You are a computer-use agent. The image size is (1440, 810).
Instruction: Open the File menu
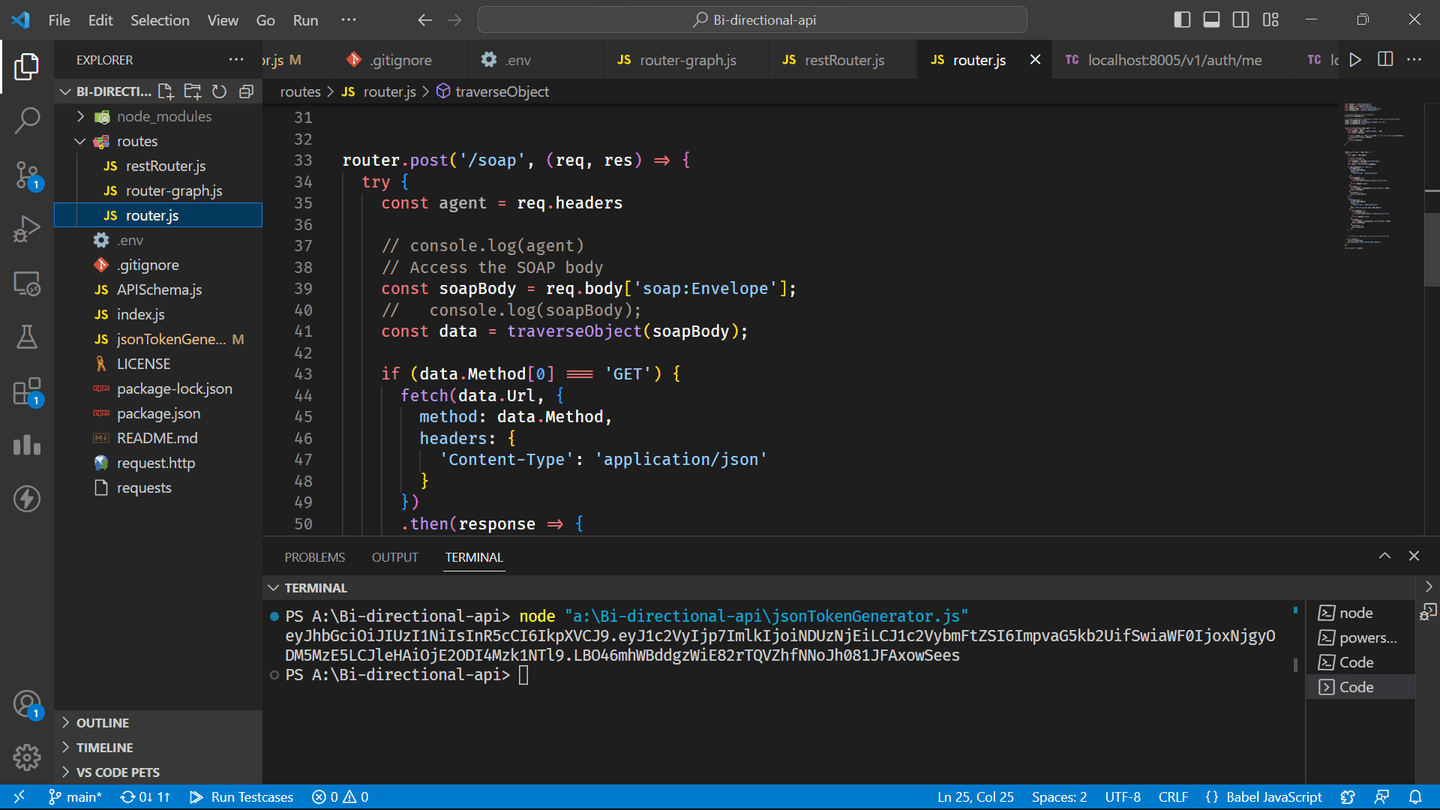pyautogui.click(x=59, y=20)
